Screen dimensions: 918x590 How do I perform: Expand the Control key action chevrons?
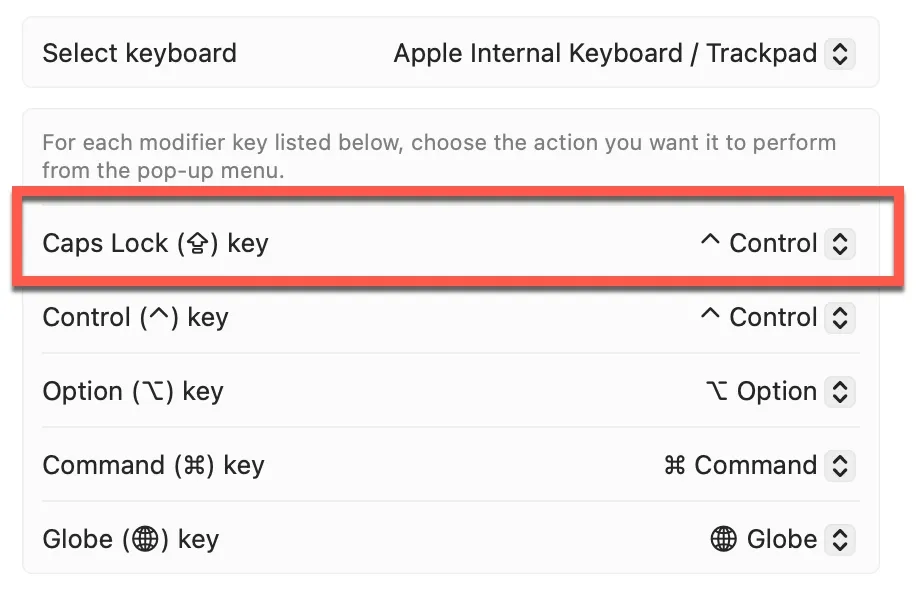click(840, 318)
